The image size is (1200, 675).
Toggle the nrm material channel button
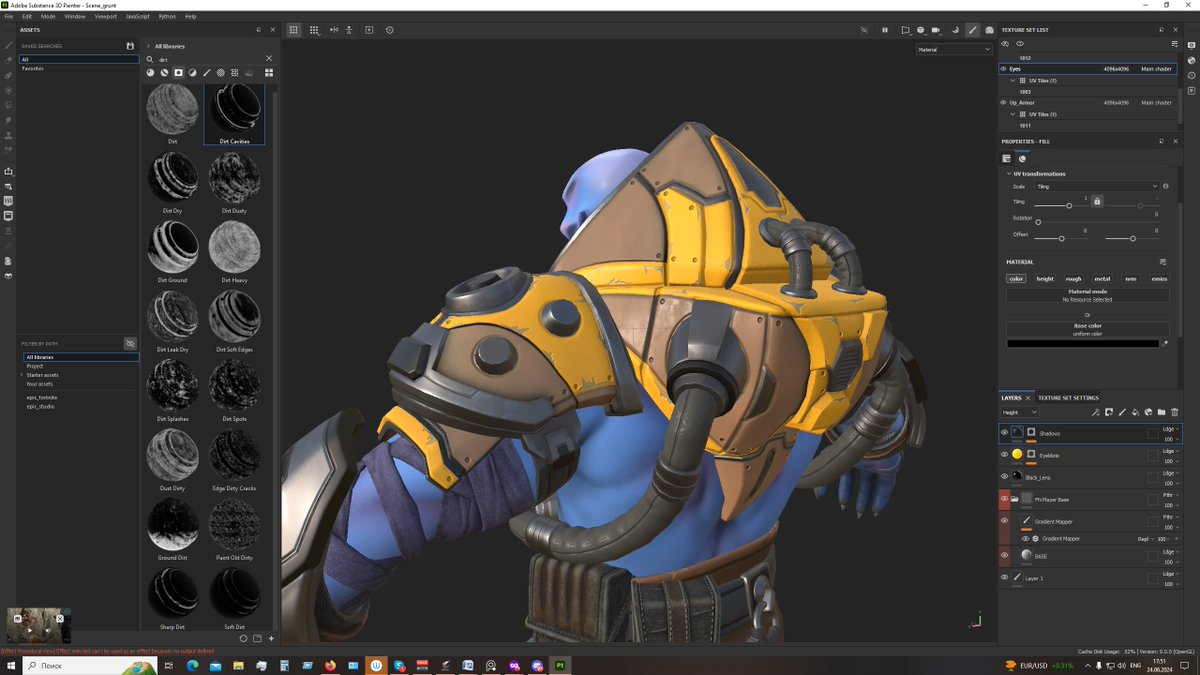[1130, 279]
